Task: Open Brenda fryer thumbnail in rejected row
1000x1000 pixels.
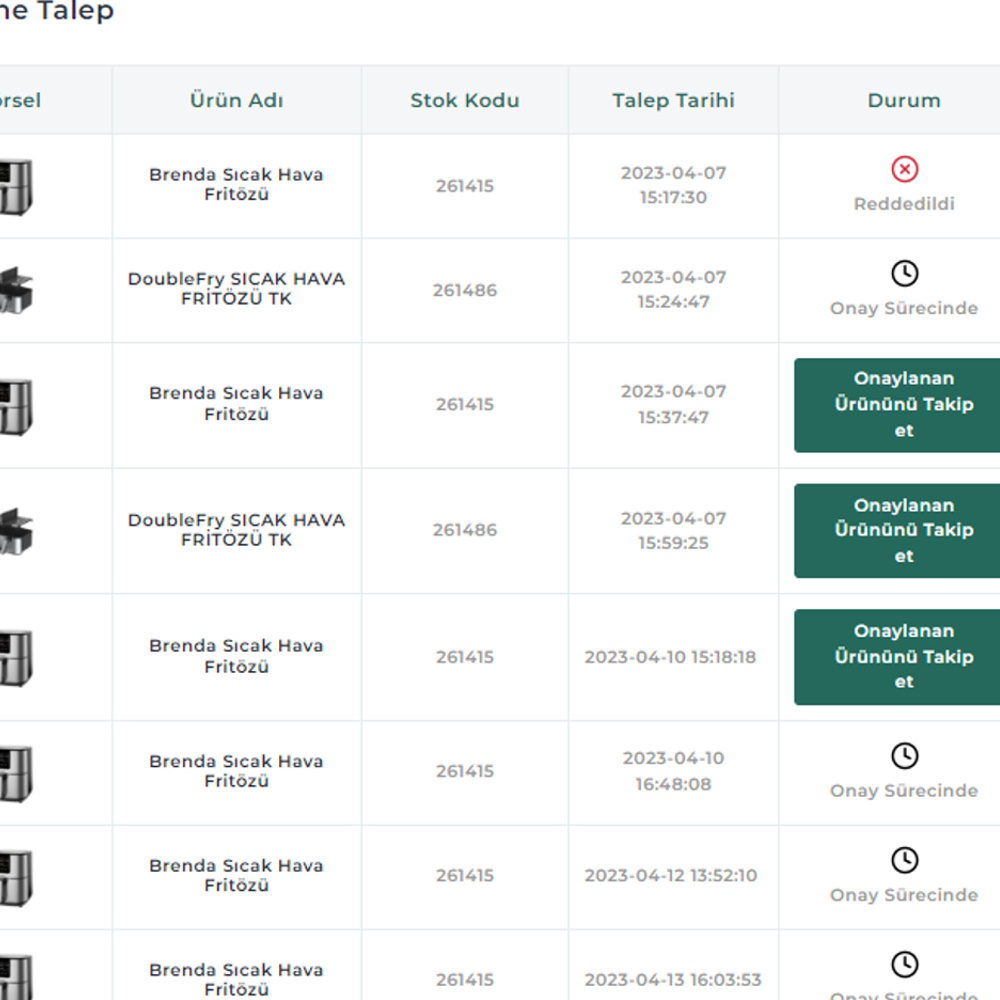Action: tap(16, 187)
